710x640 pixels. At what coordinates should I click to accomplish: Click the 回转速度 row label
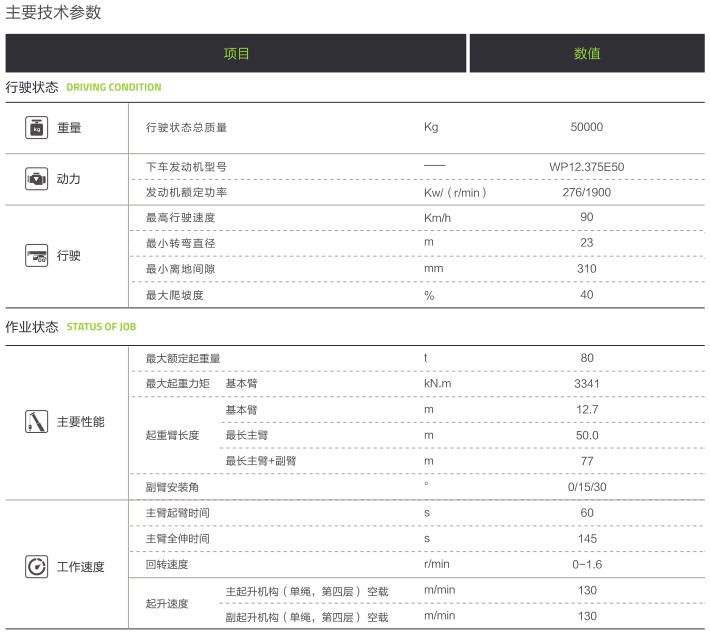click(x=167, y=564)
